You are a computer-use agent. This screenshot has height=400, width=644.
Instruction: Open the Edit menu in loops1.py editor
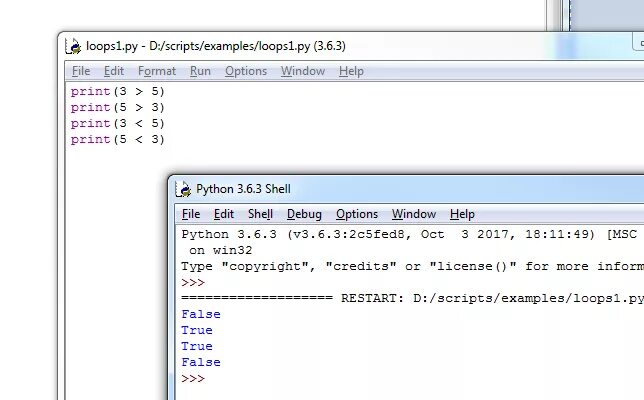pyautogui.click(x=114, y=71)
